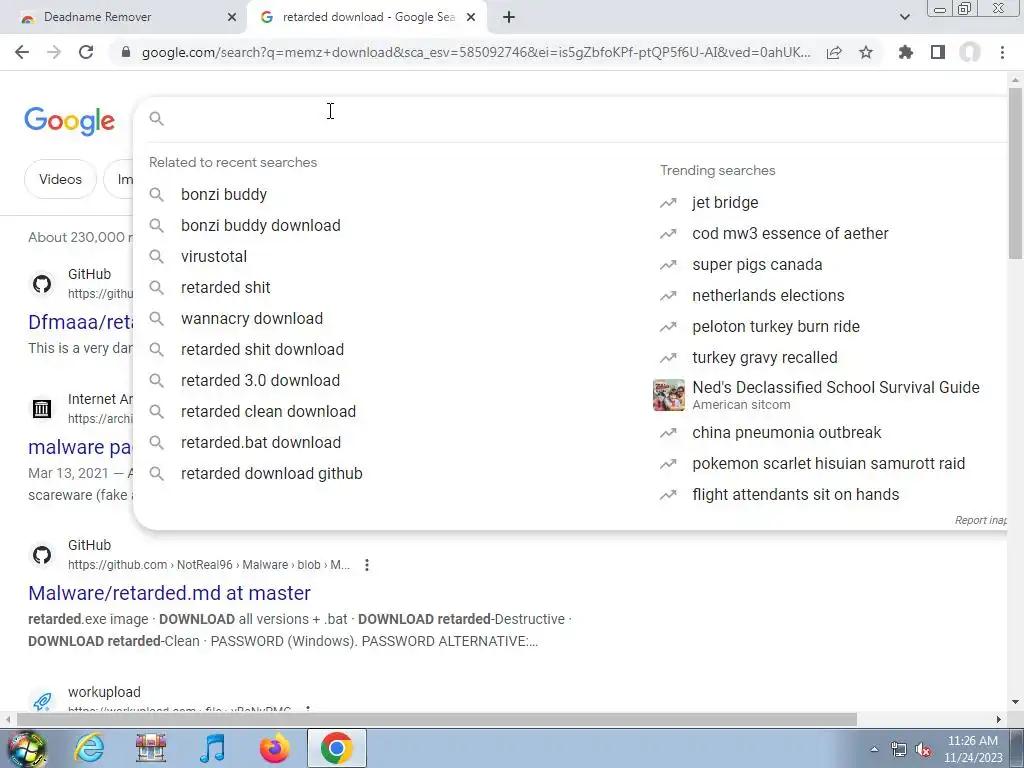The image size is (1024, 768).
Task: Close the Google Search tab
Action: (471, 18)
